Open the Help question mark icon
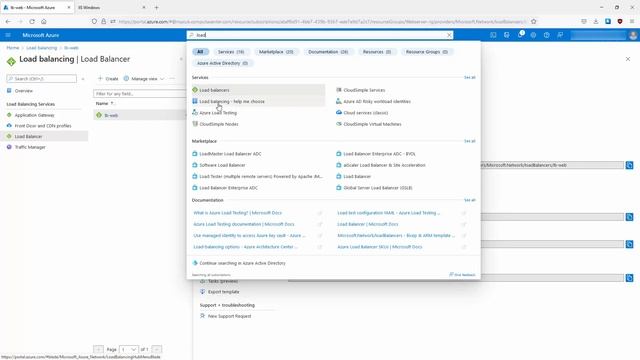The height and width of the screenshot is (360, 640). (x=547, y=35)
